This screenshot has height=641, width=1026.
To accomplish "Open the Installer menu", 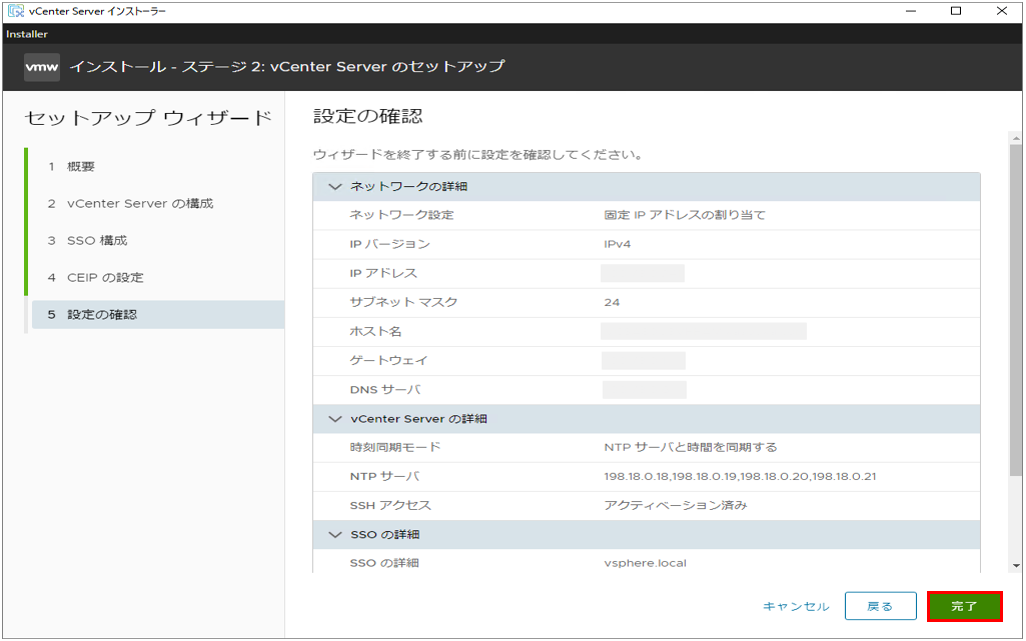I will [27, 34].
